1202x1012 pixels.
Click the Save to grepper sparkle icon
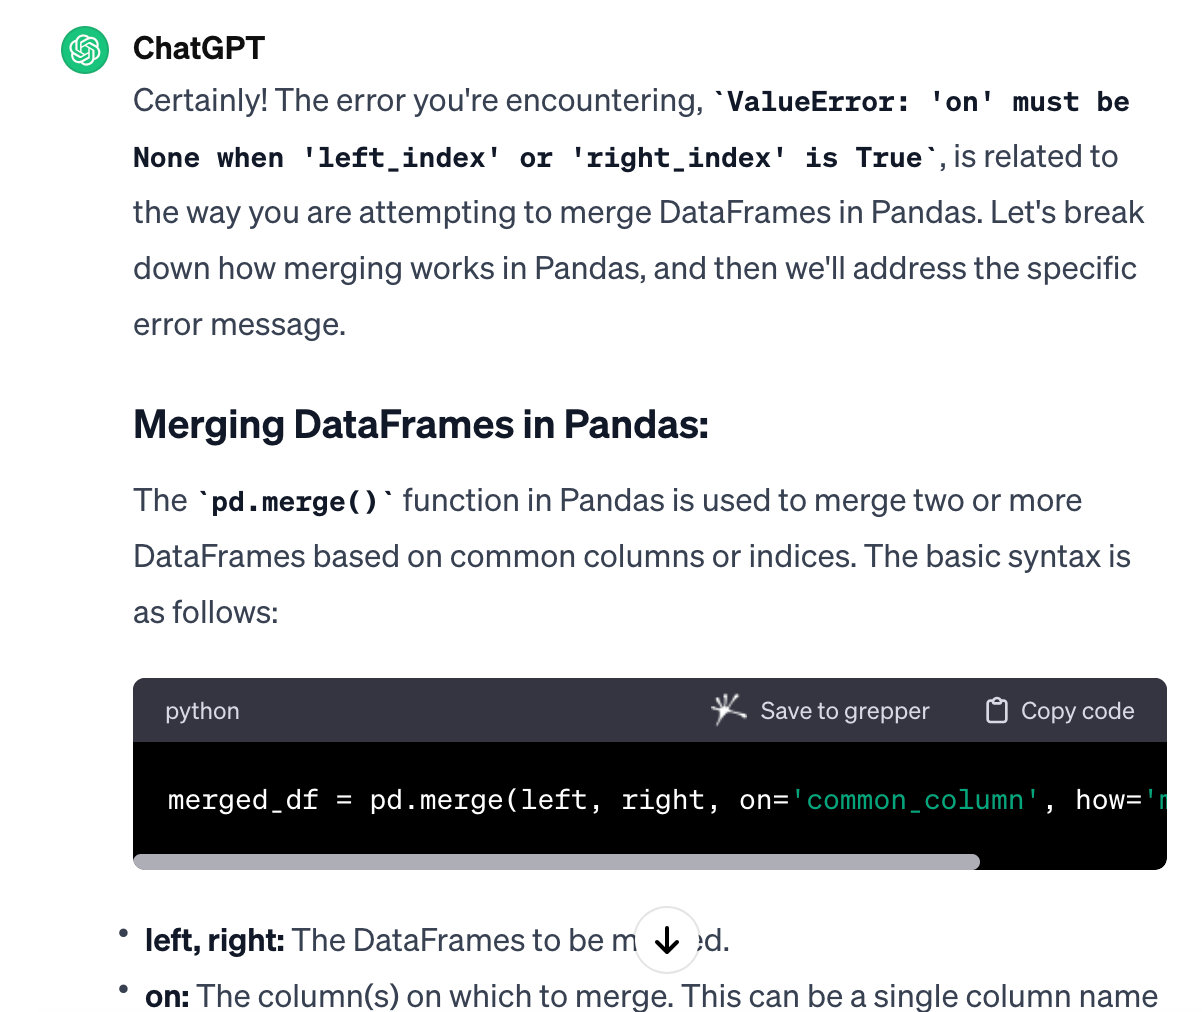[x=728, y=710]
